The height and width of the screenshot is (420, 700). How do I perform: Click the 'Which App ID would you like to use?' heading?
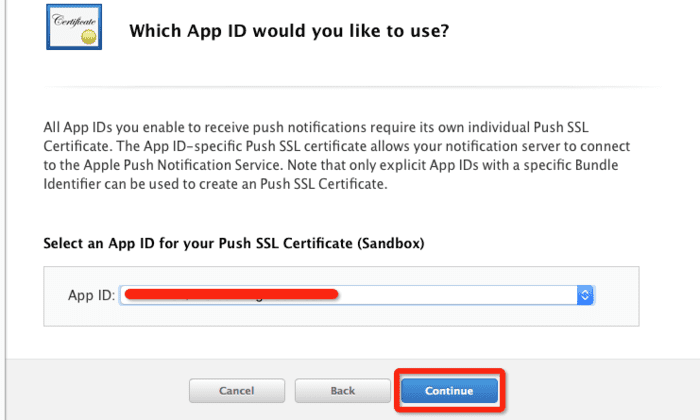[x=289, y=31]
